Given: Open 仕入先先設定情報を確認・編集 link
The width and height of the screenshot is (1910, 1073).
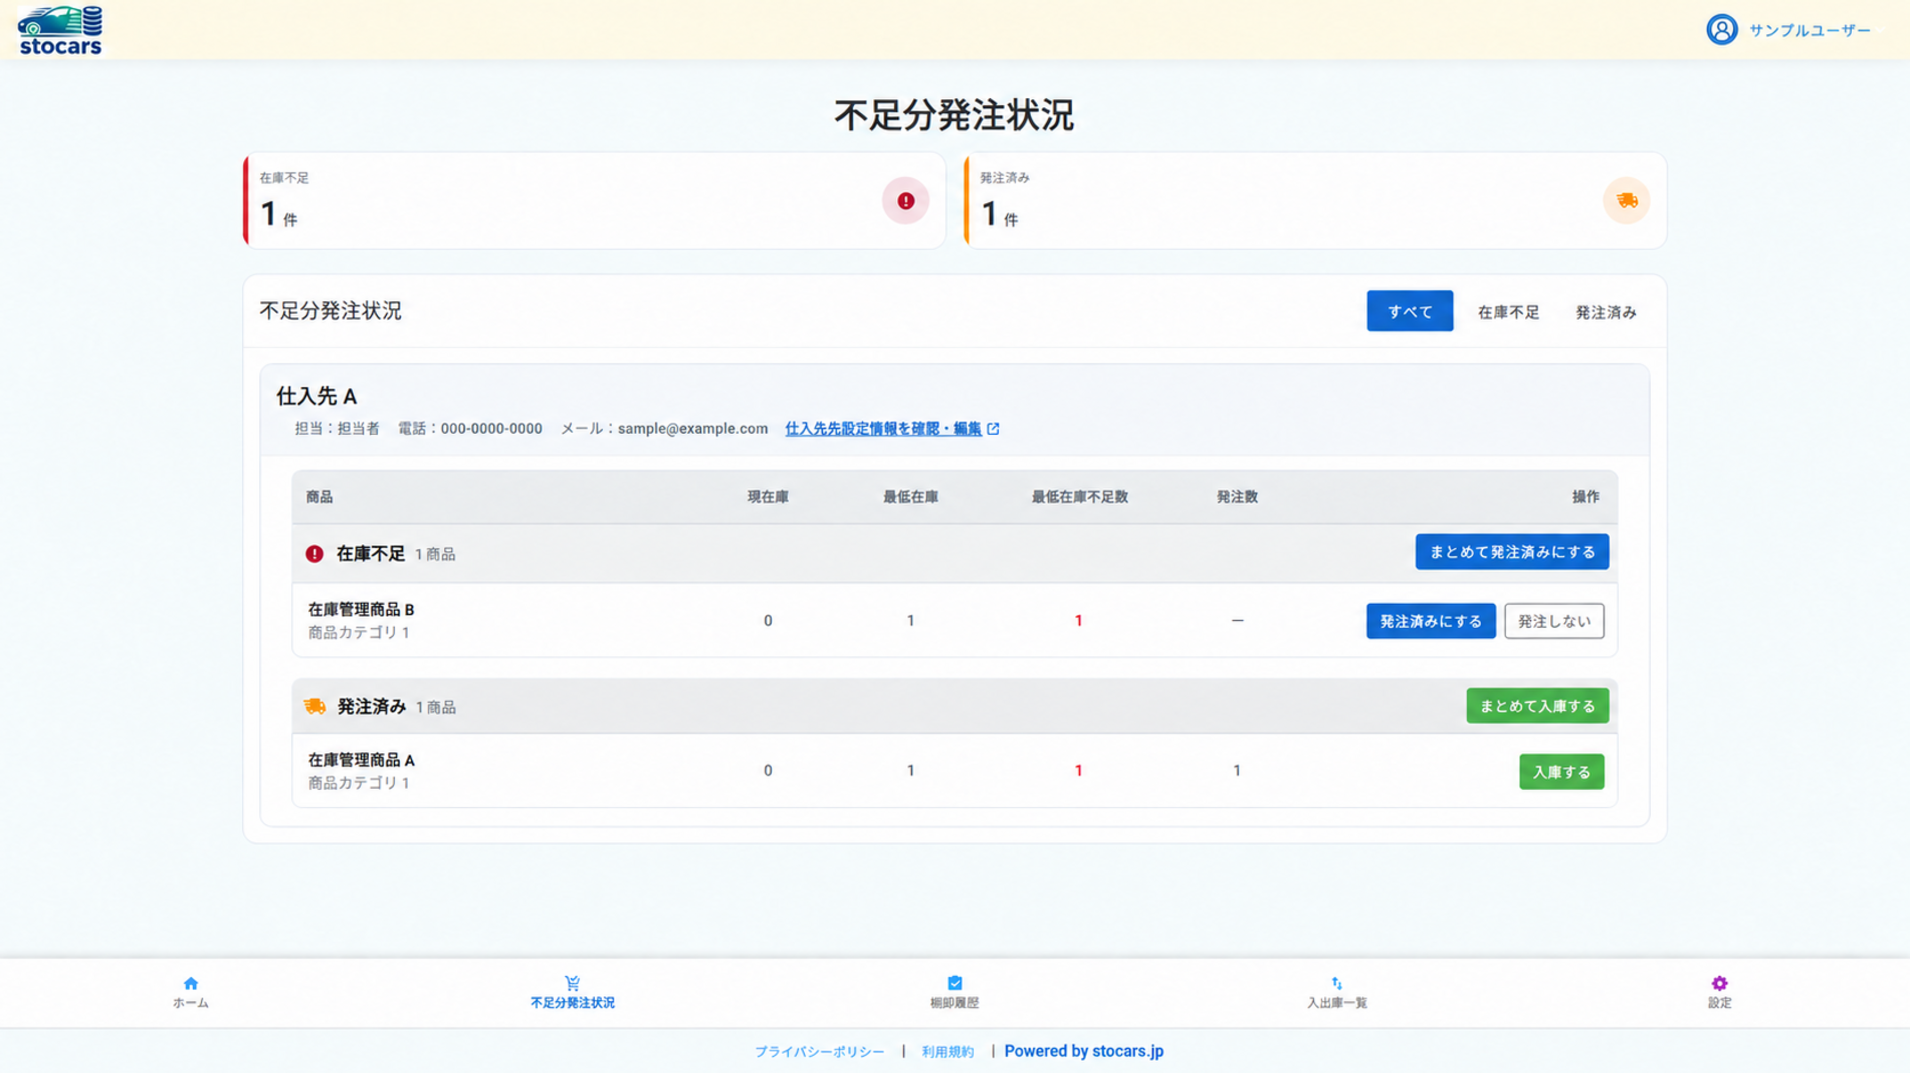Looking at the screenshot, I should click(883, 429).
